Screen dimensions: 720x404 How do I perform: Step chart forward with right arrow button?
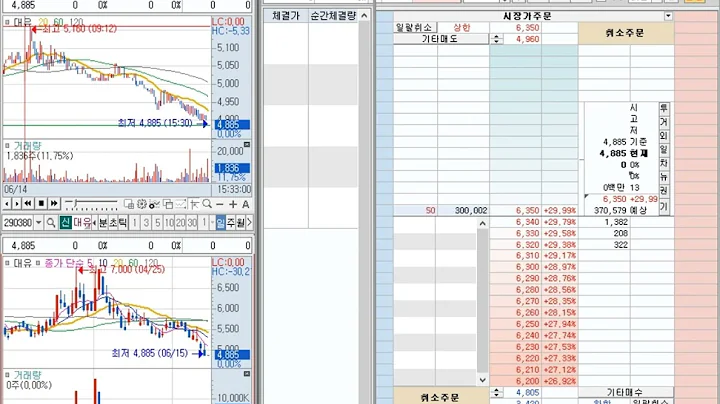17,203
